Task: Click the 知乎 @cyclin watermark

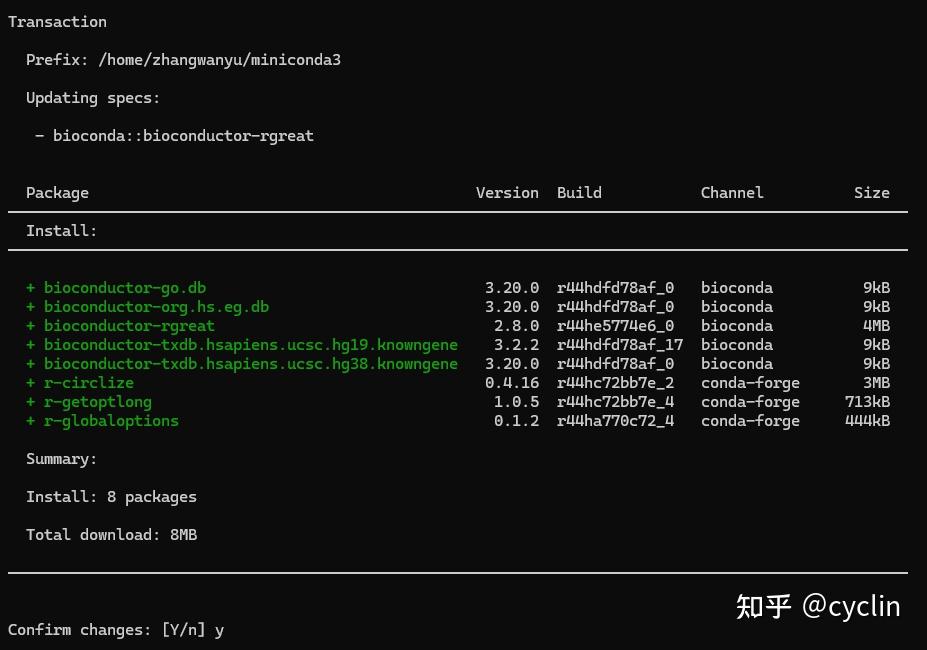Action: [817, 606]
